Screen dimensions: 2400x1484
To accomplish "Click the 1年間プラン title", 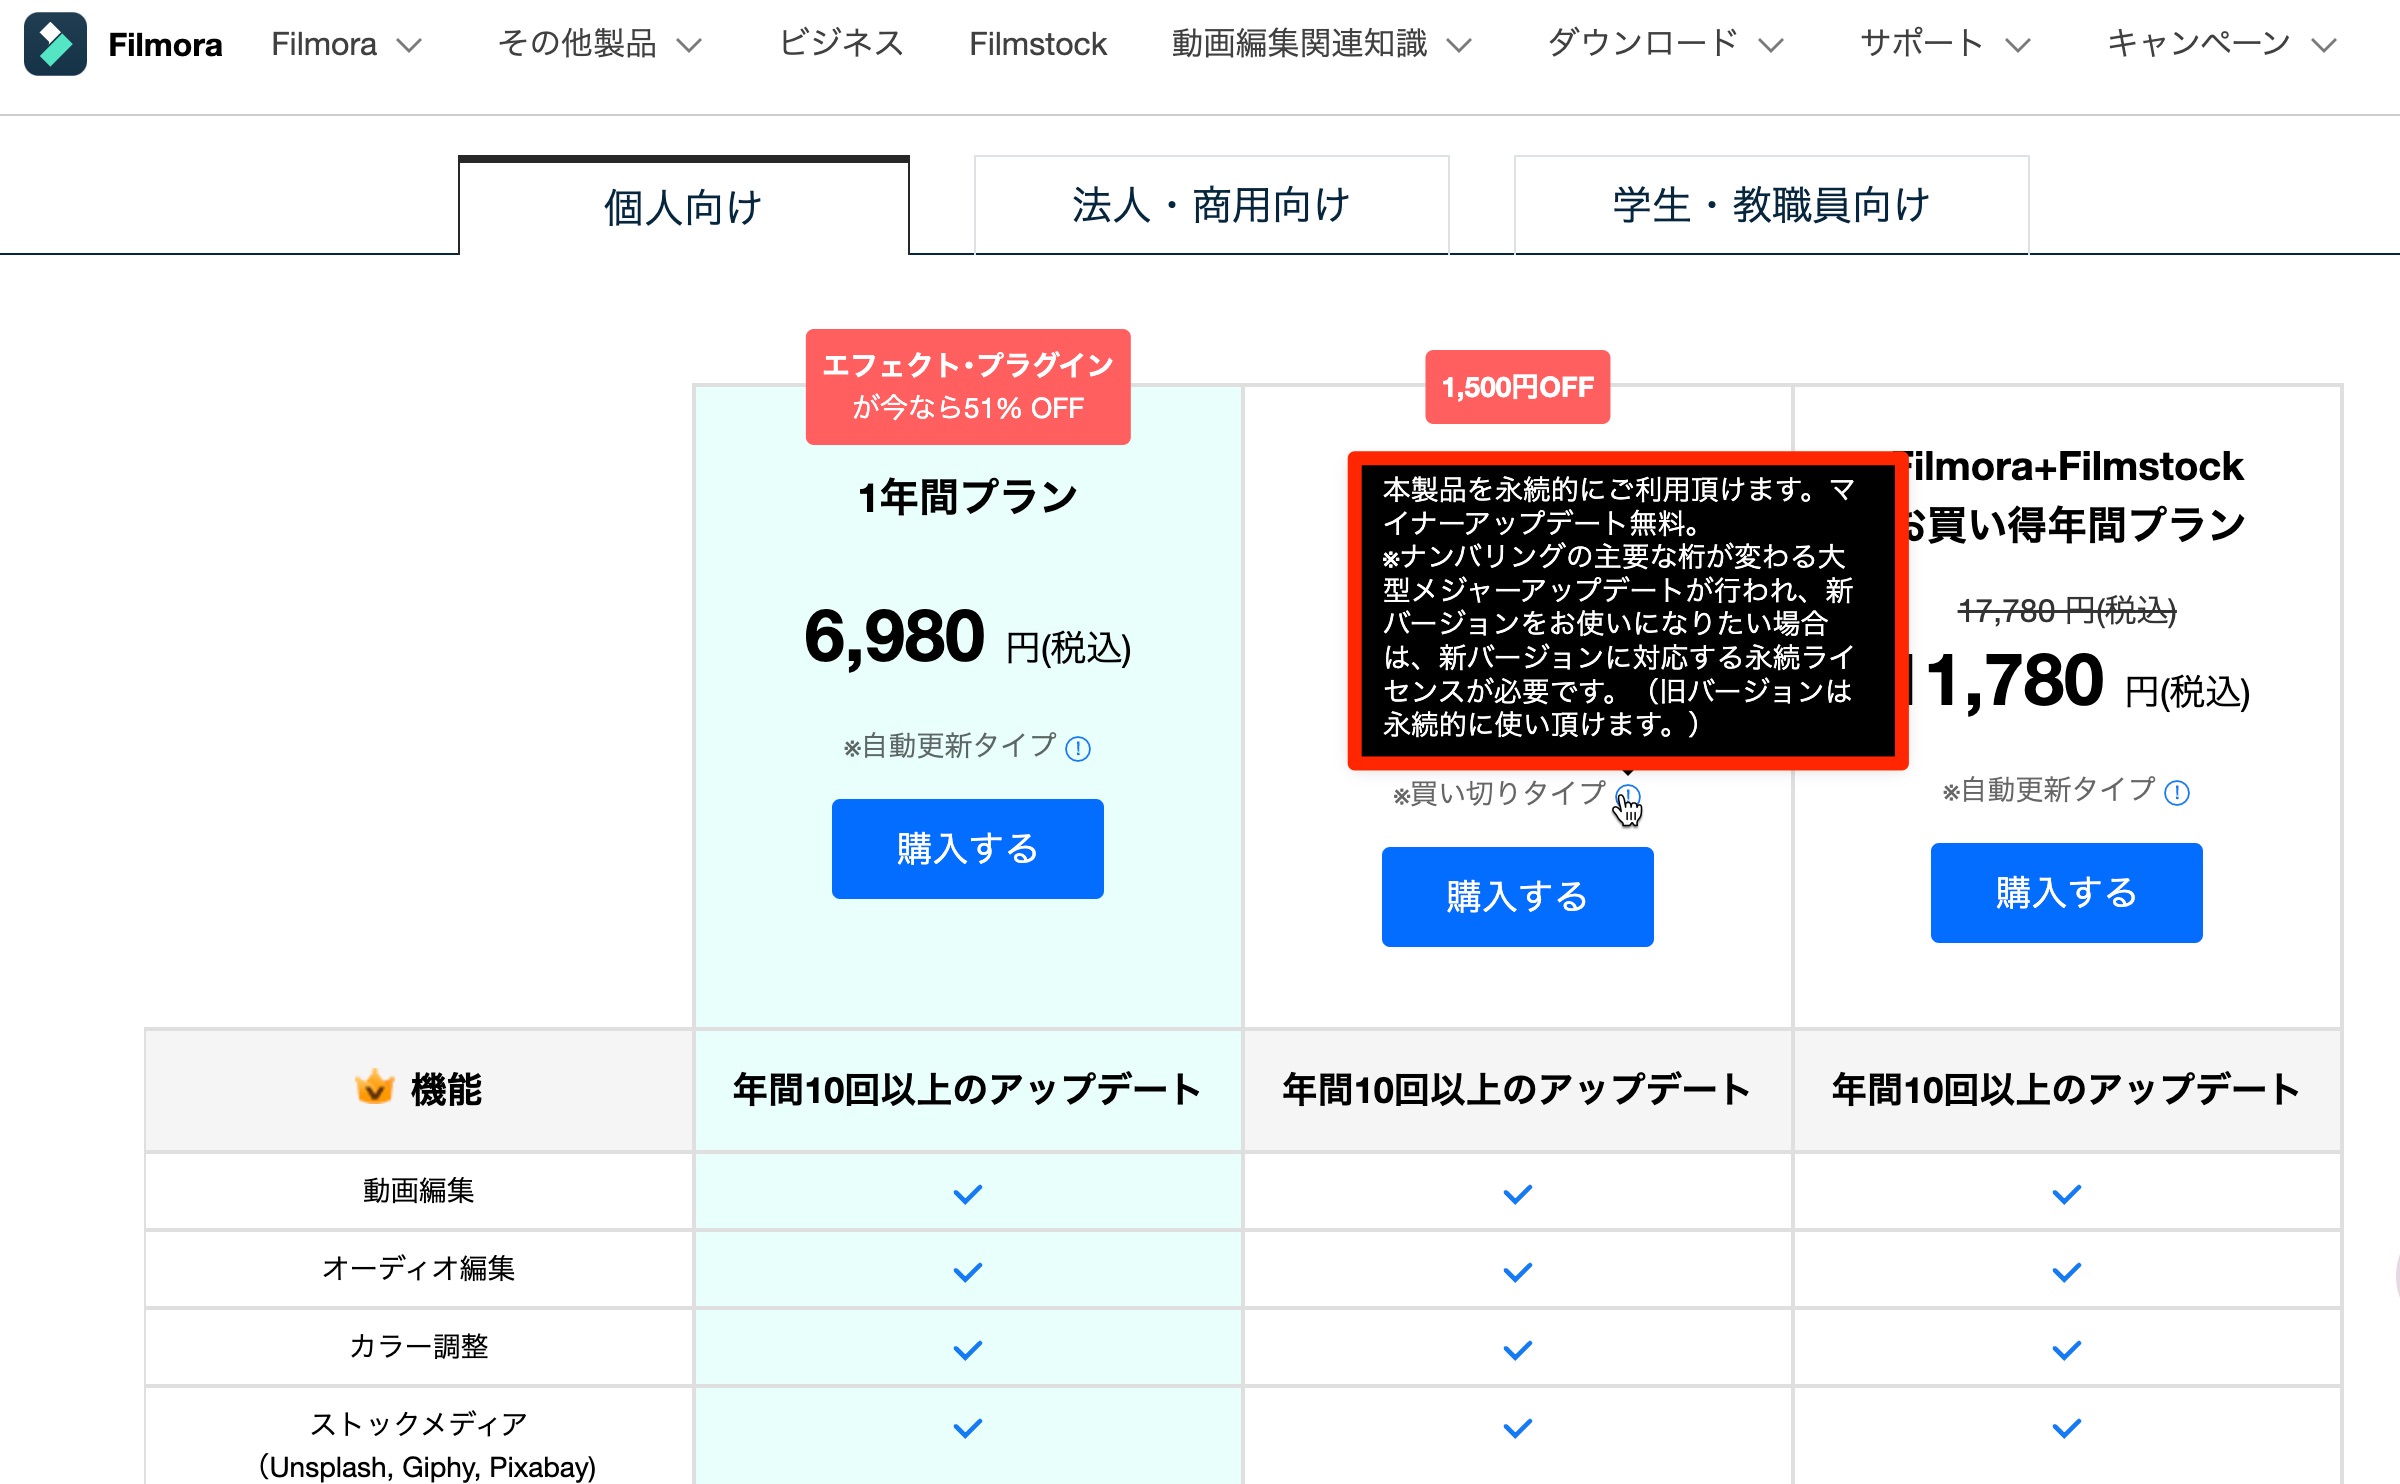I will [968, 497].
